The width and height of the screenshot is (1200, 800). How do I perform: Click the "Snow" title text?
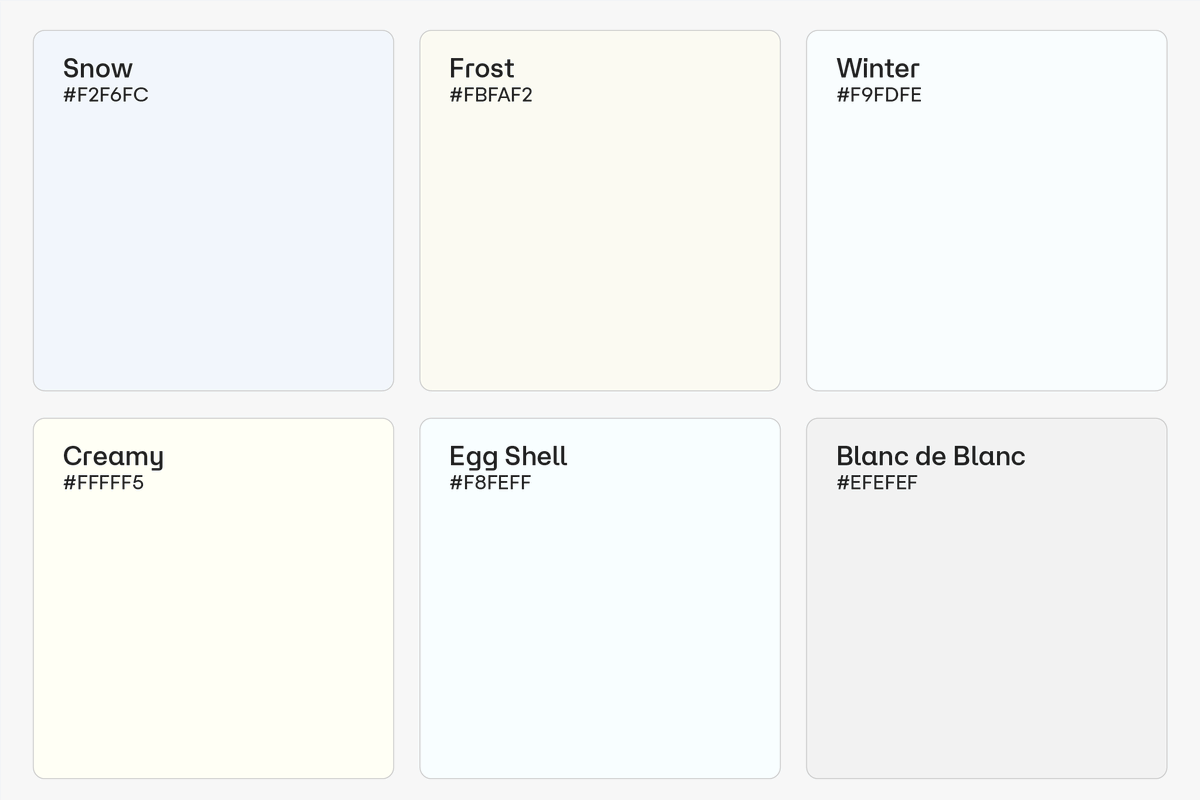[x=98, y=68]
